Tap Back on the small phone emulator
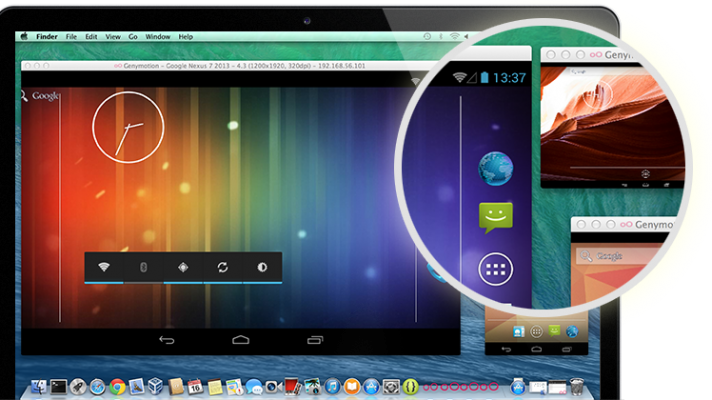Viewport: 712px width, 400px height. pos(506,349)
